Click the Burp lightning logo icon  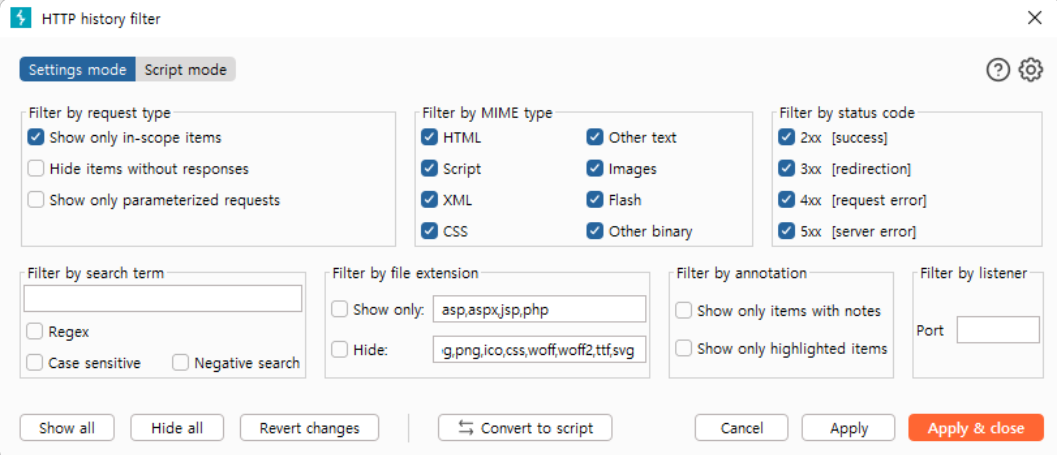pos(21,18)
